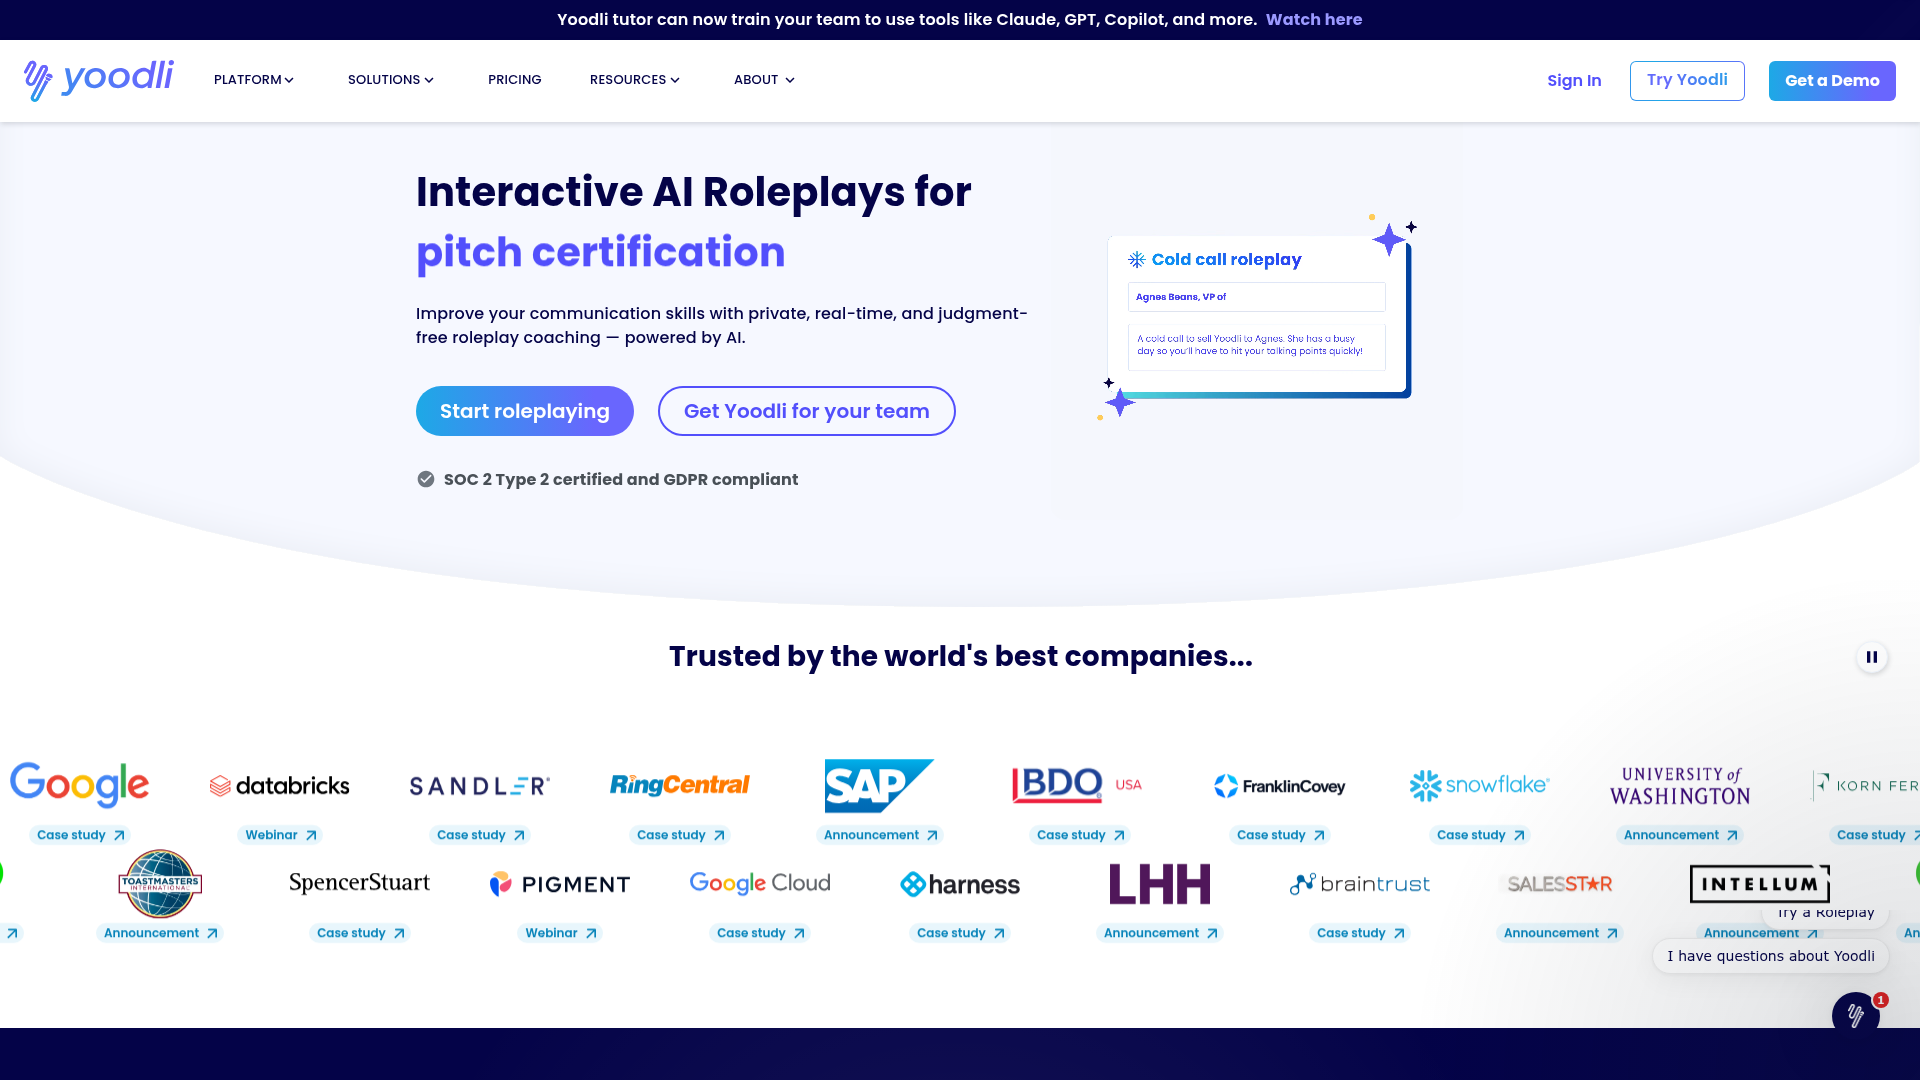Click the Pigment logo
This screenshot has height=1080, width=1920.
pyautogui.click(x=560, y=884)
